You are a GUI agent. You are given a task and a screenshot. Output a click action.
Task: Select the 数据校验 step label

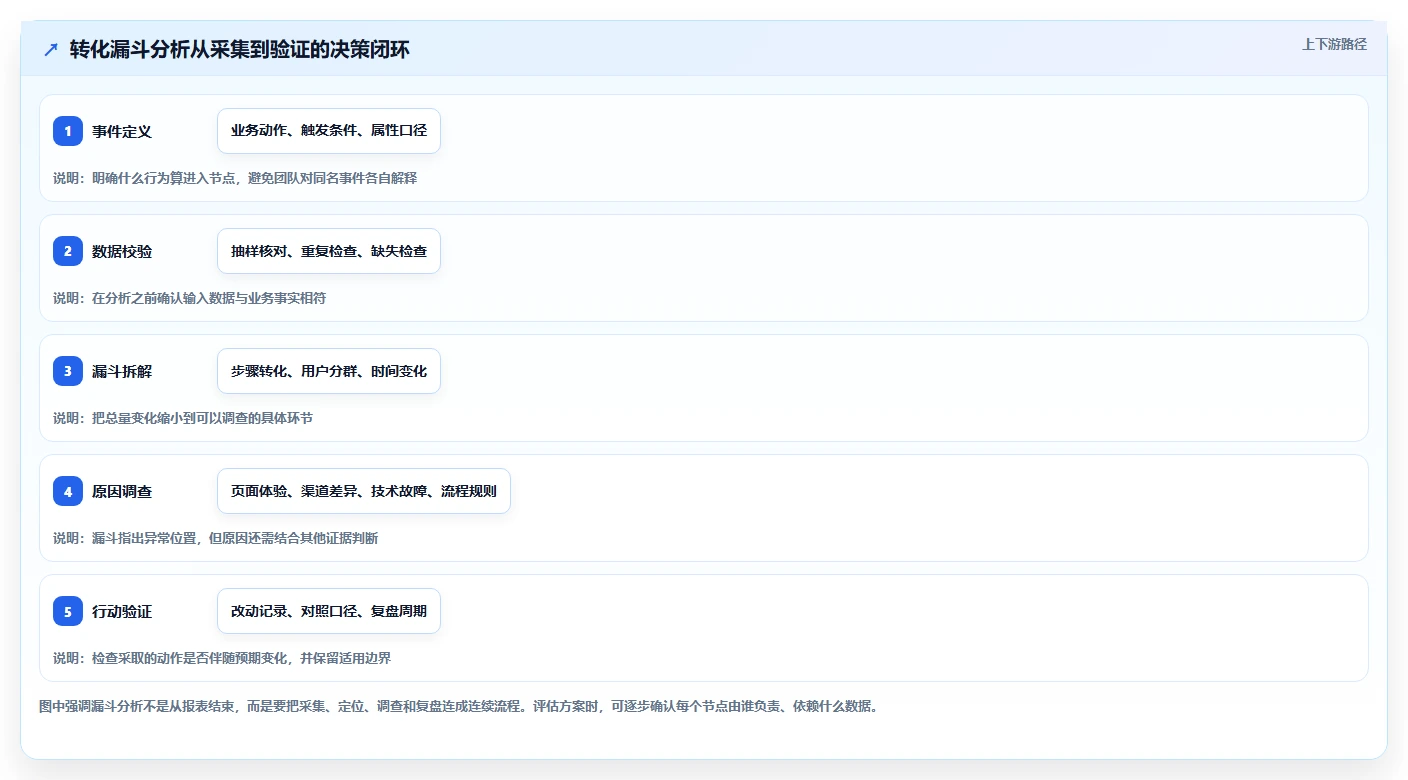[x=122, y=251]
